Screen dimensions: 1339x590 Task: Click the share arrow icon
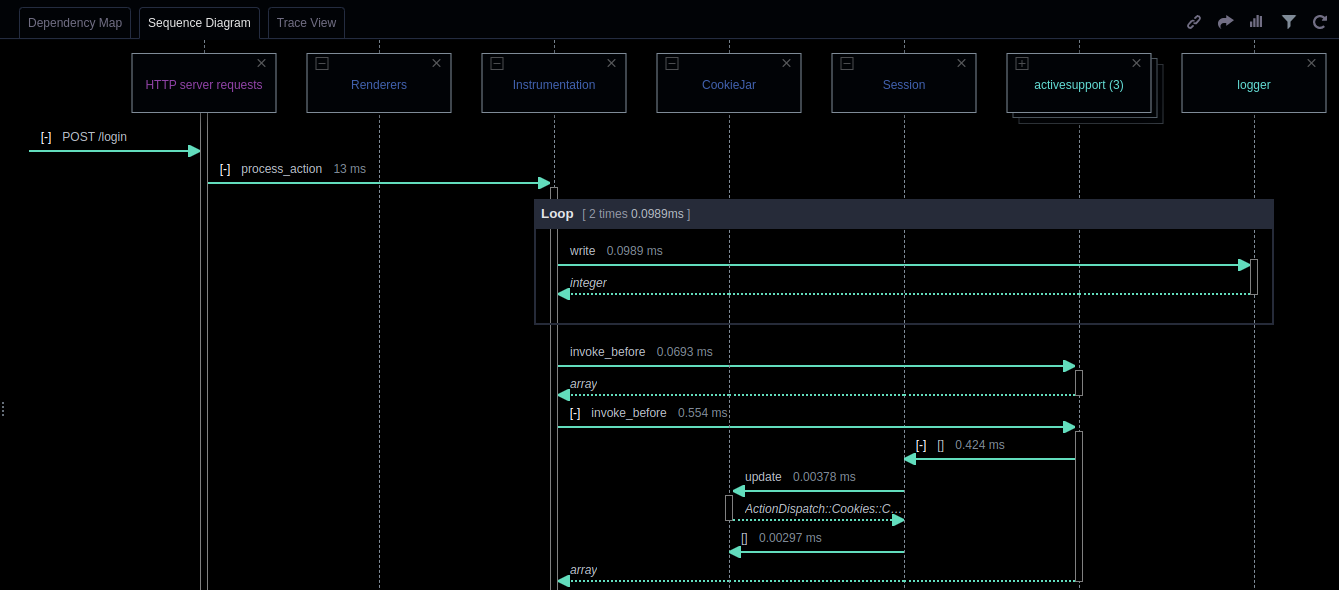click(x=1225, y=22)
